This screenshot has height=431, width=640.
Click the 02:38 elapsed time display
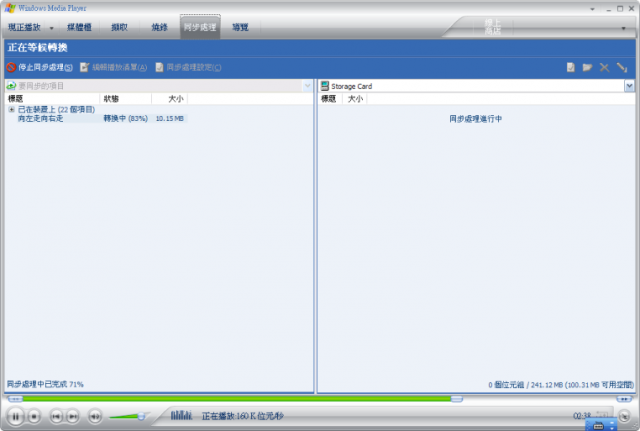(582, 415)
